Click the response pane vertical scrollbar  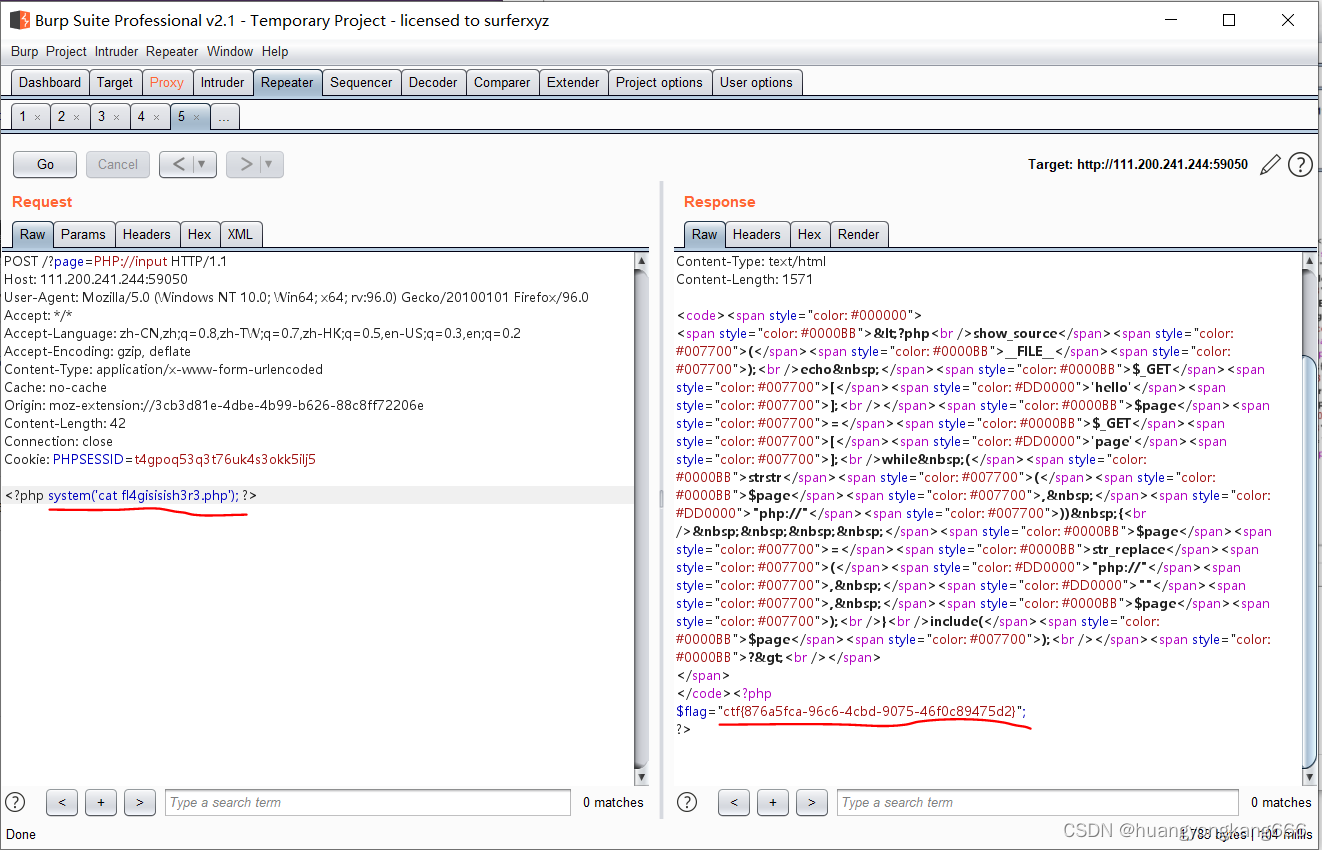(1310, 519)
